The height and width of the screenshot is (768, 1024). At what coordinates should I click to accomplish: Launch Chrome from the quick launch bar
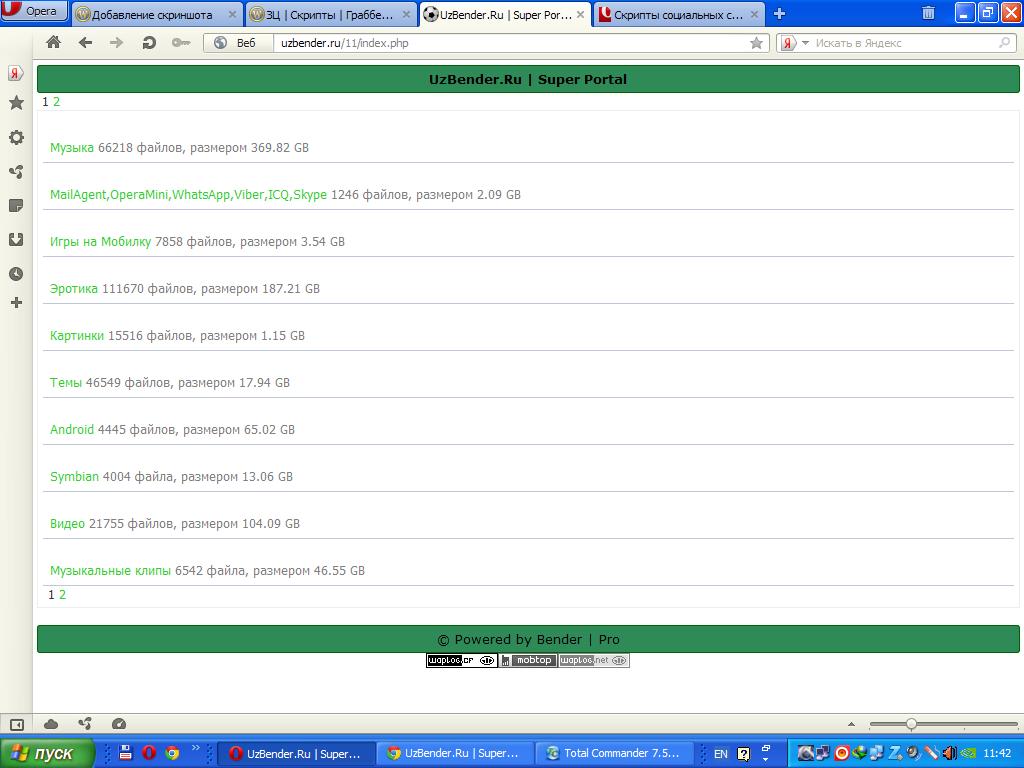point(172,753)
